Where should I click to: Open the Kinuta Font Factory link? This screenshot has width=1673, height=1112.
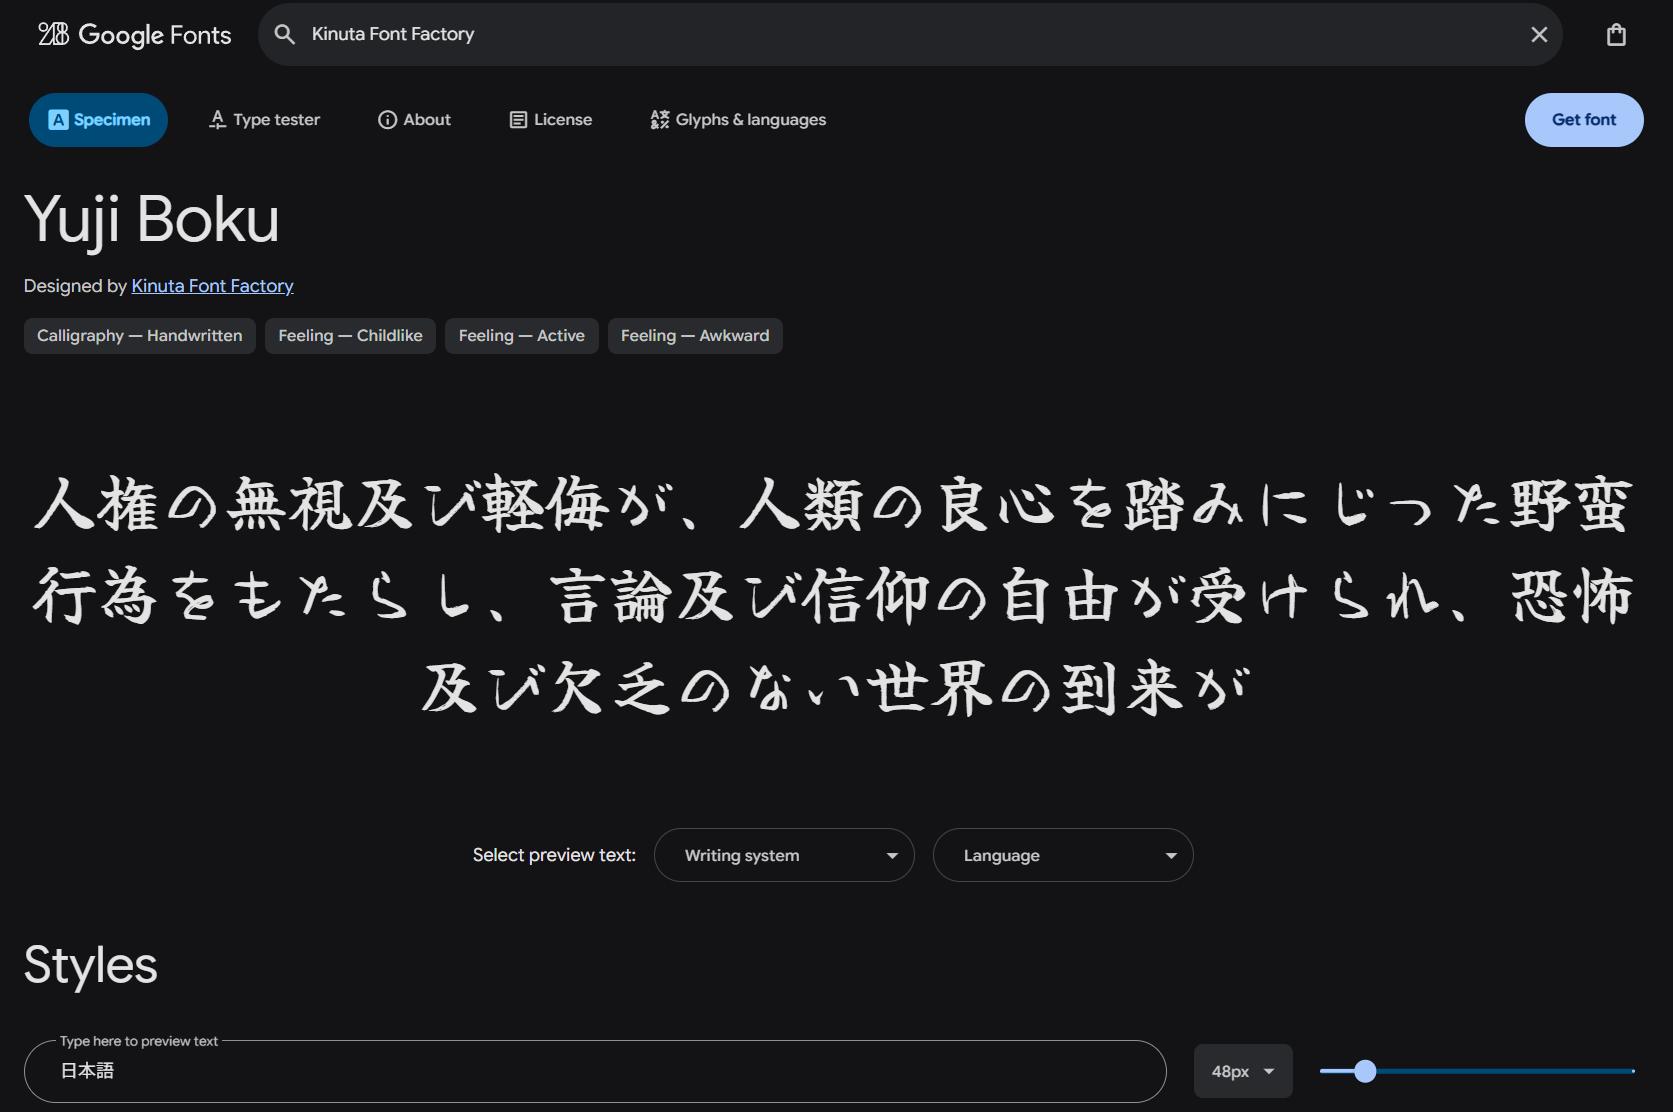pyautogui.click(x=211, y=286)
